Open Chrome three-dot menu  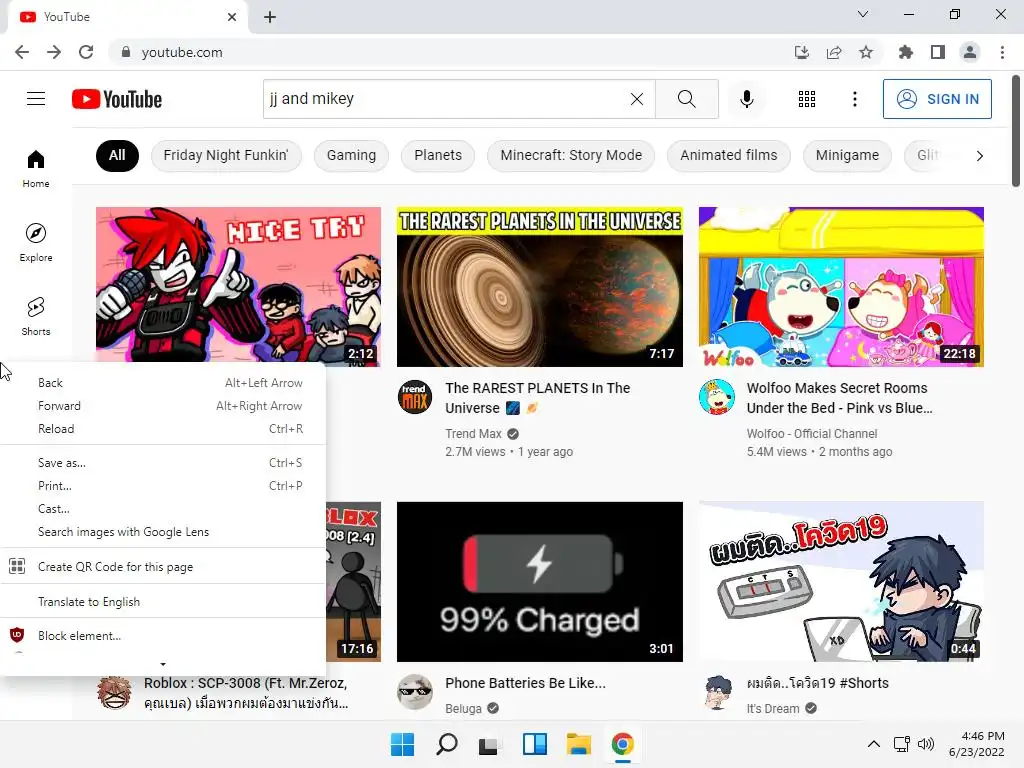click(x=1002, y=52)
